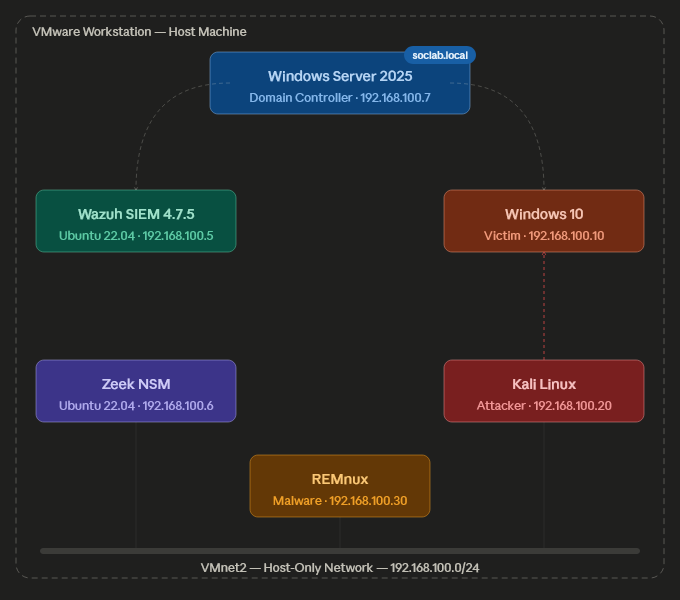Select the Kali Linux attacker node
The image size is (680, 600).
[x=544, y=391]
